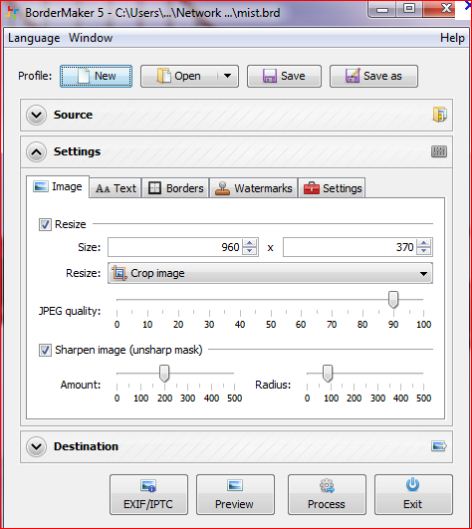The image size is (472, 529).
Task: Expand the Source section chevron
Action: click(36, 115)
